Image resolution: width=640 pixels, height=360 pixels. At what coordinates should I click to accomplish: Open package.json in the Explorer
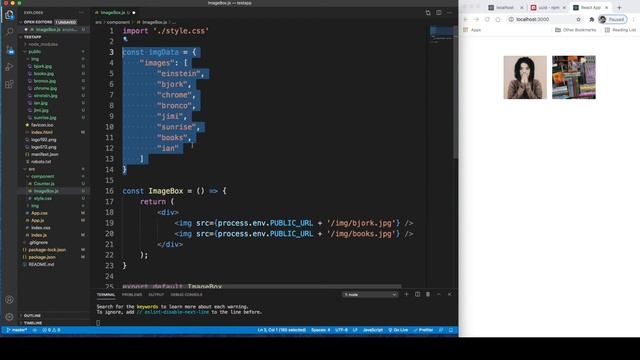point(42,257)
